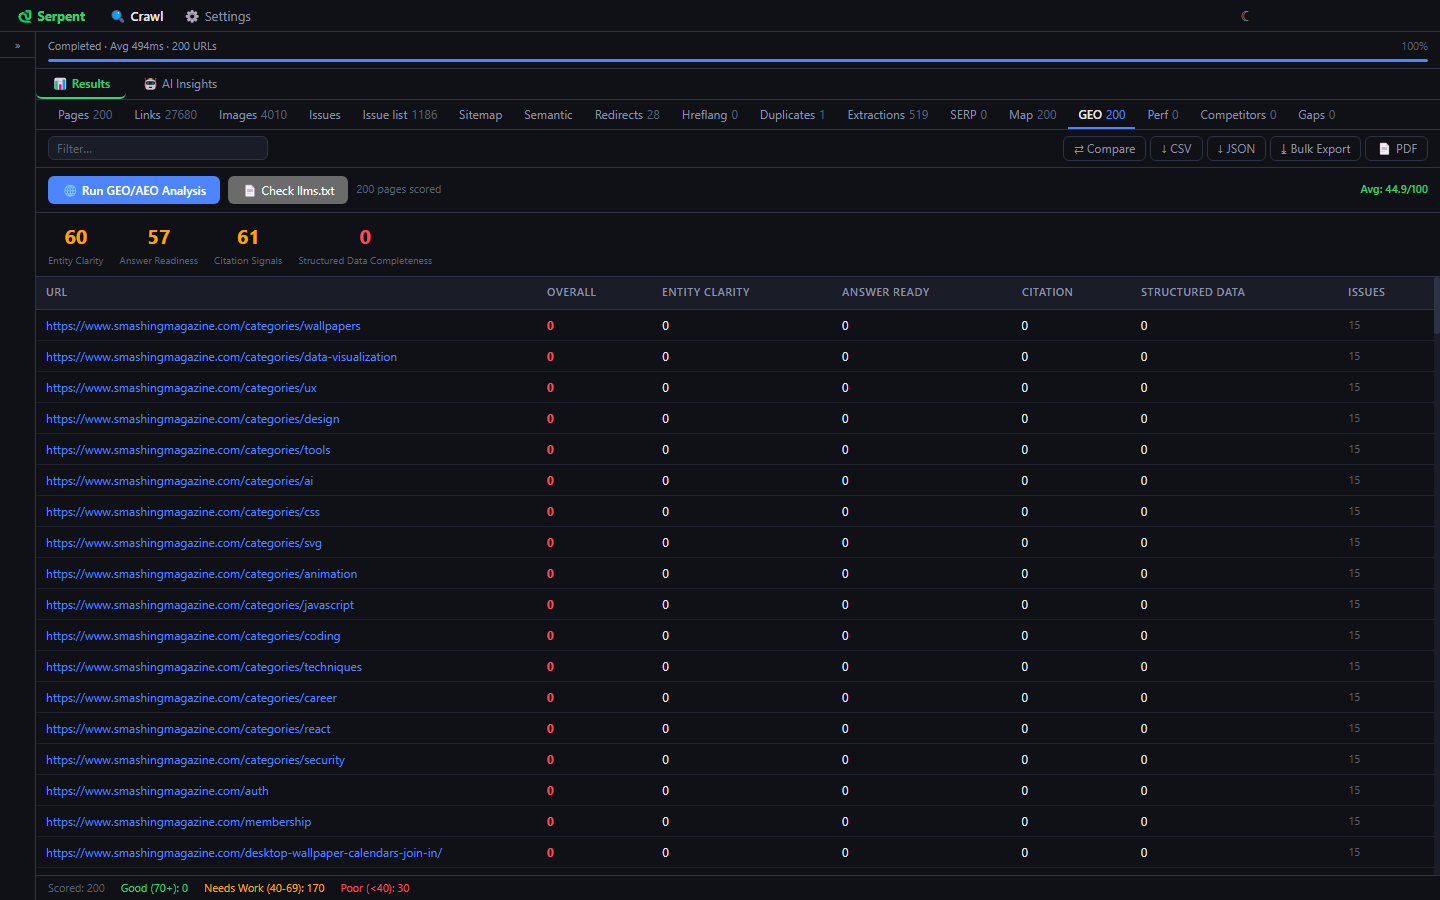The height and width of the screenshot is (900, 1440).
Task: Sort by ENTITY CLARITY column header
Action: [x=705, y=293]
